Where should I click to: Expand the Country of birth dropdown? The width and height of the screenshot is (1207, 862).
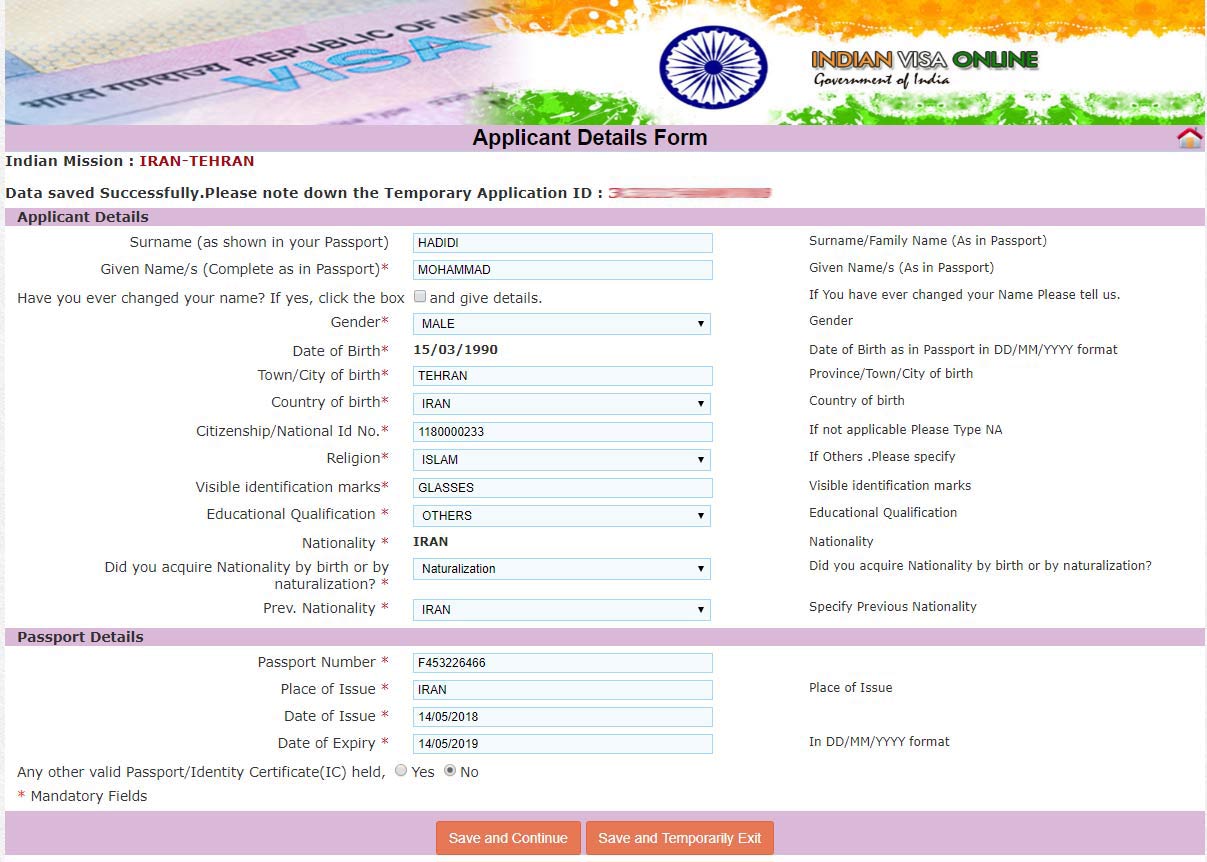pos(561,404)
